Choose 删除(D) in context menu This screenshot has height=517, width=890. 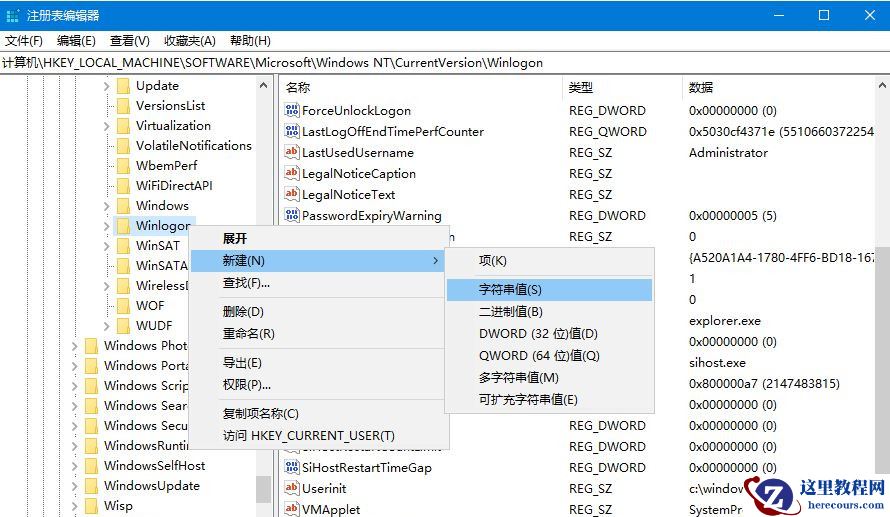click(319, 312)
